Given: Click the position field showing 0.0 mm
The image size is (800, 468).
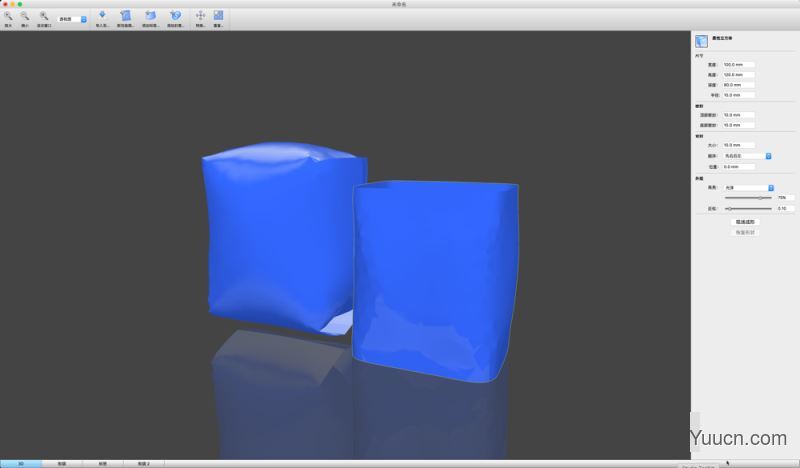Looking at the screenshot, I should [738, 167].
